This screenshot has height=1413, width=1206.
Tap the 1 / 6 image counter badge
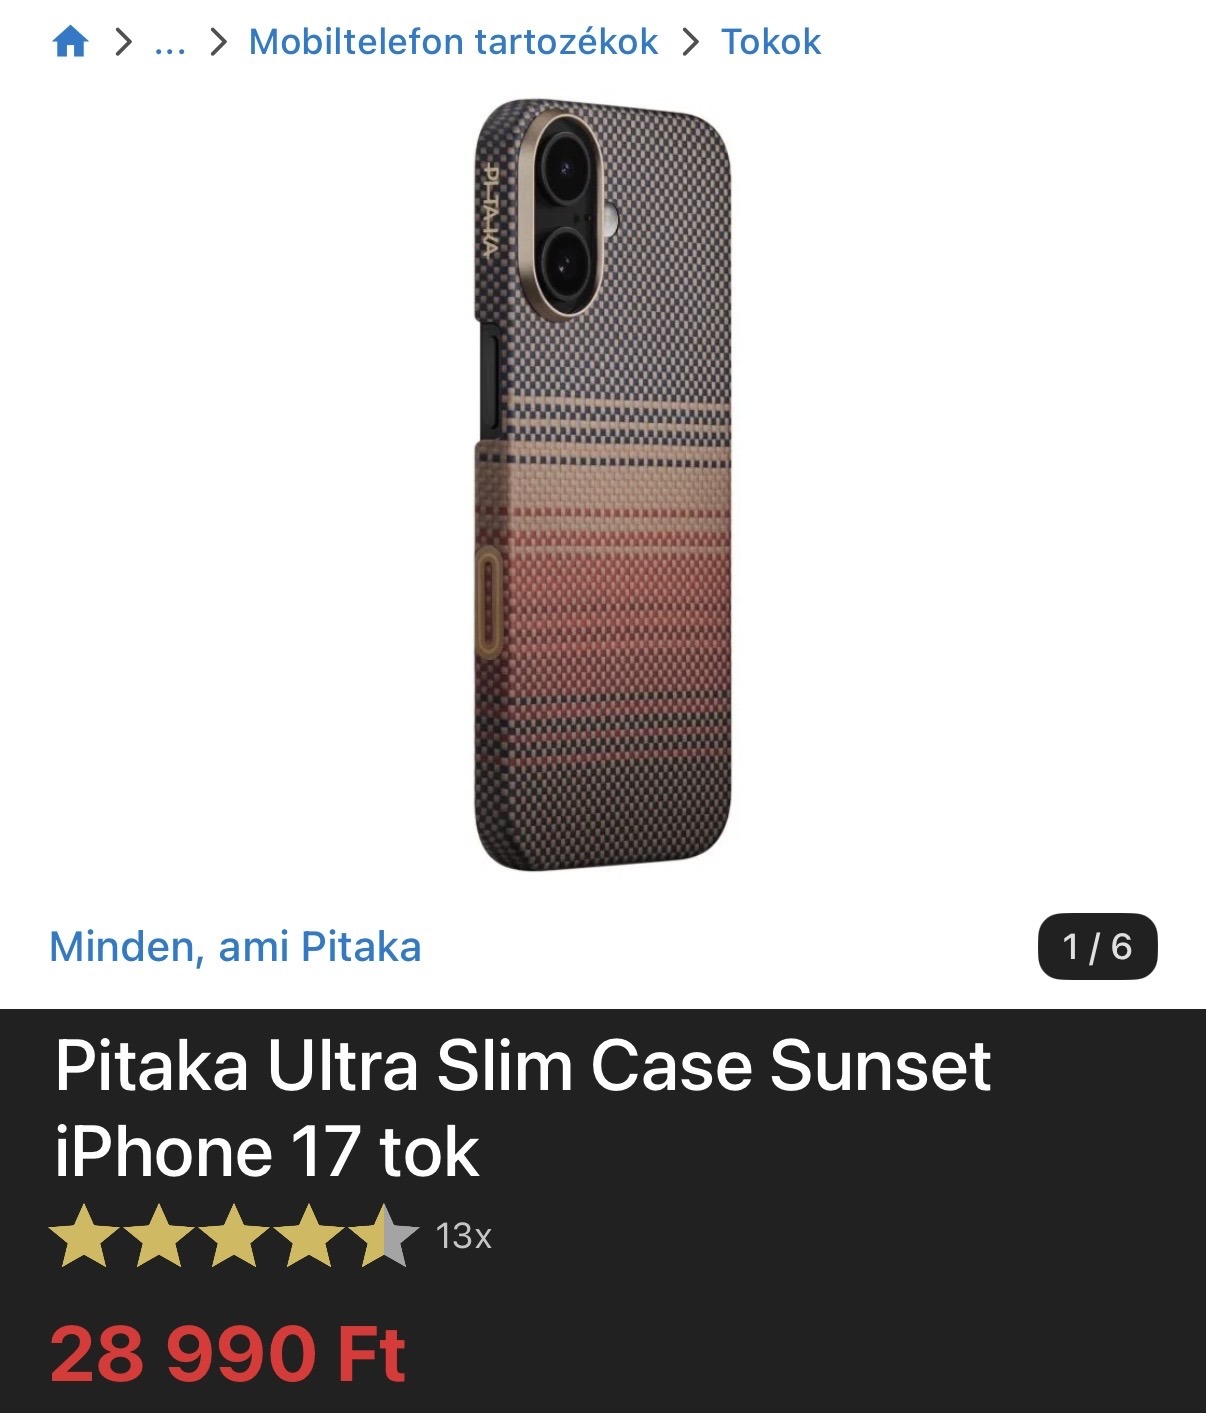pyautogui.click(x=1097, y=946)
